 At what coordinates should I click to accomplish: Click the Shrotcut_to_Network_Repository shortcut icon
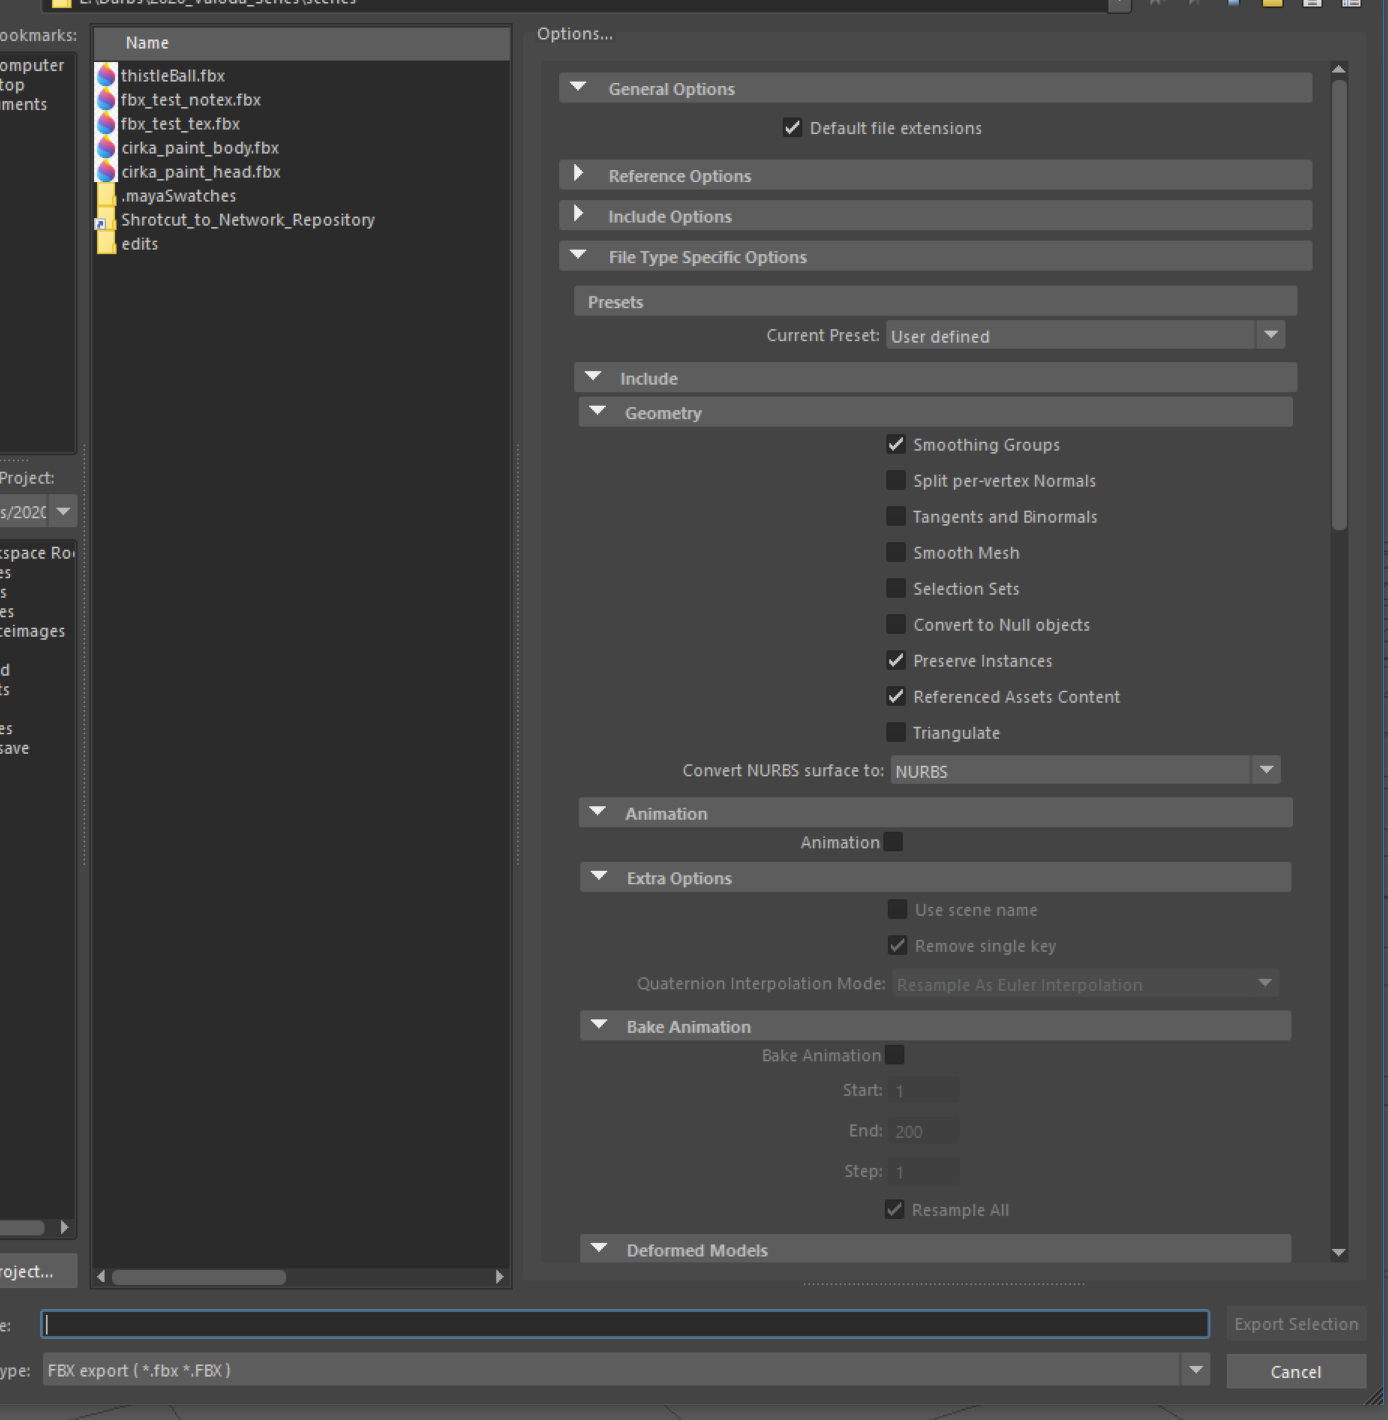coord(103,221)
